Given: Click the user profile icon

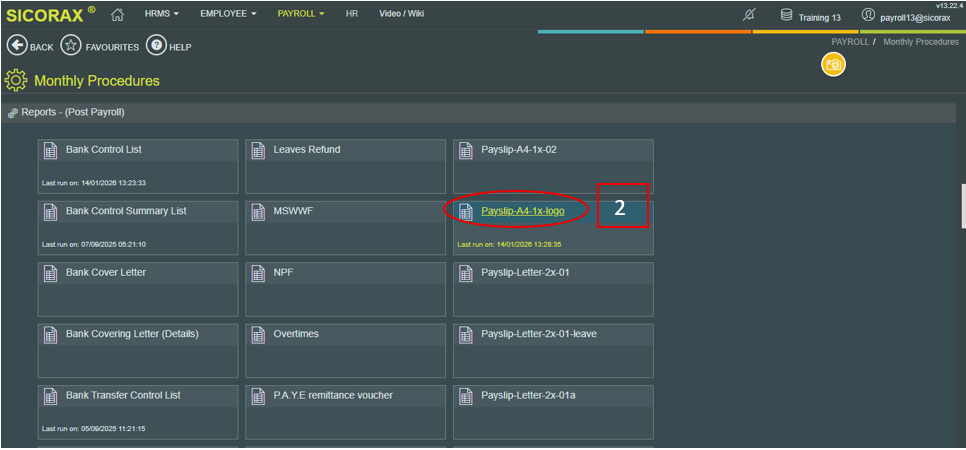Looking at the screenshot, I should (868, 16).
